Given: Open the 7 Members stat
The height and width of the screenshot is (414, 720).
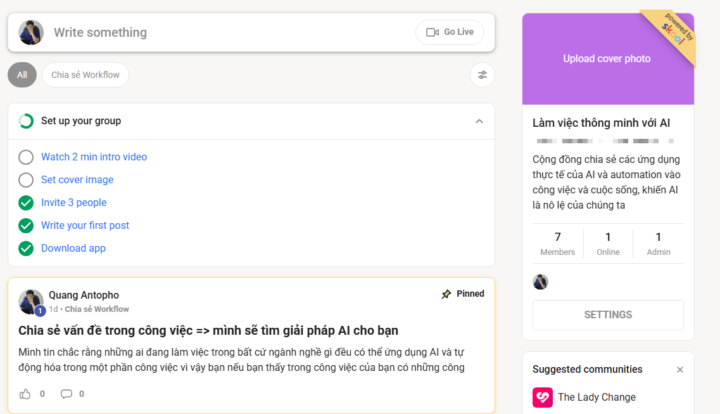Looking at the screenshot, I should 557,243.
